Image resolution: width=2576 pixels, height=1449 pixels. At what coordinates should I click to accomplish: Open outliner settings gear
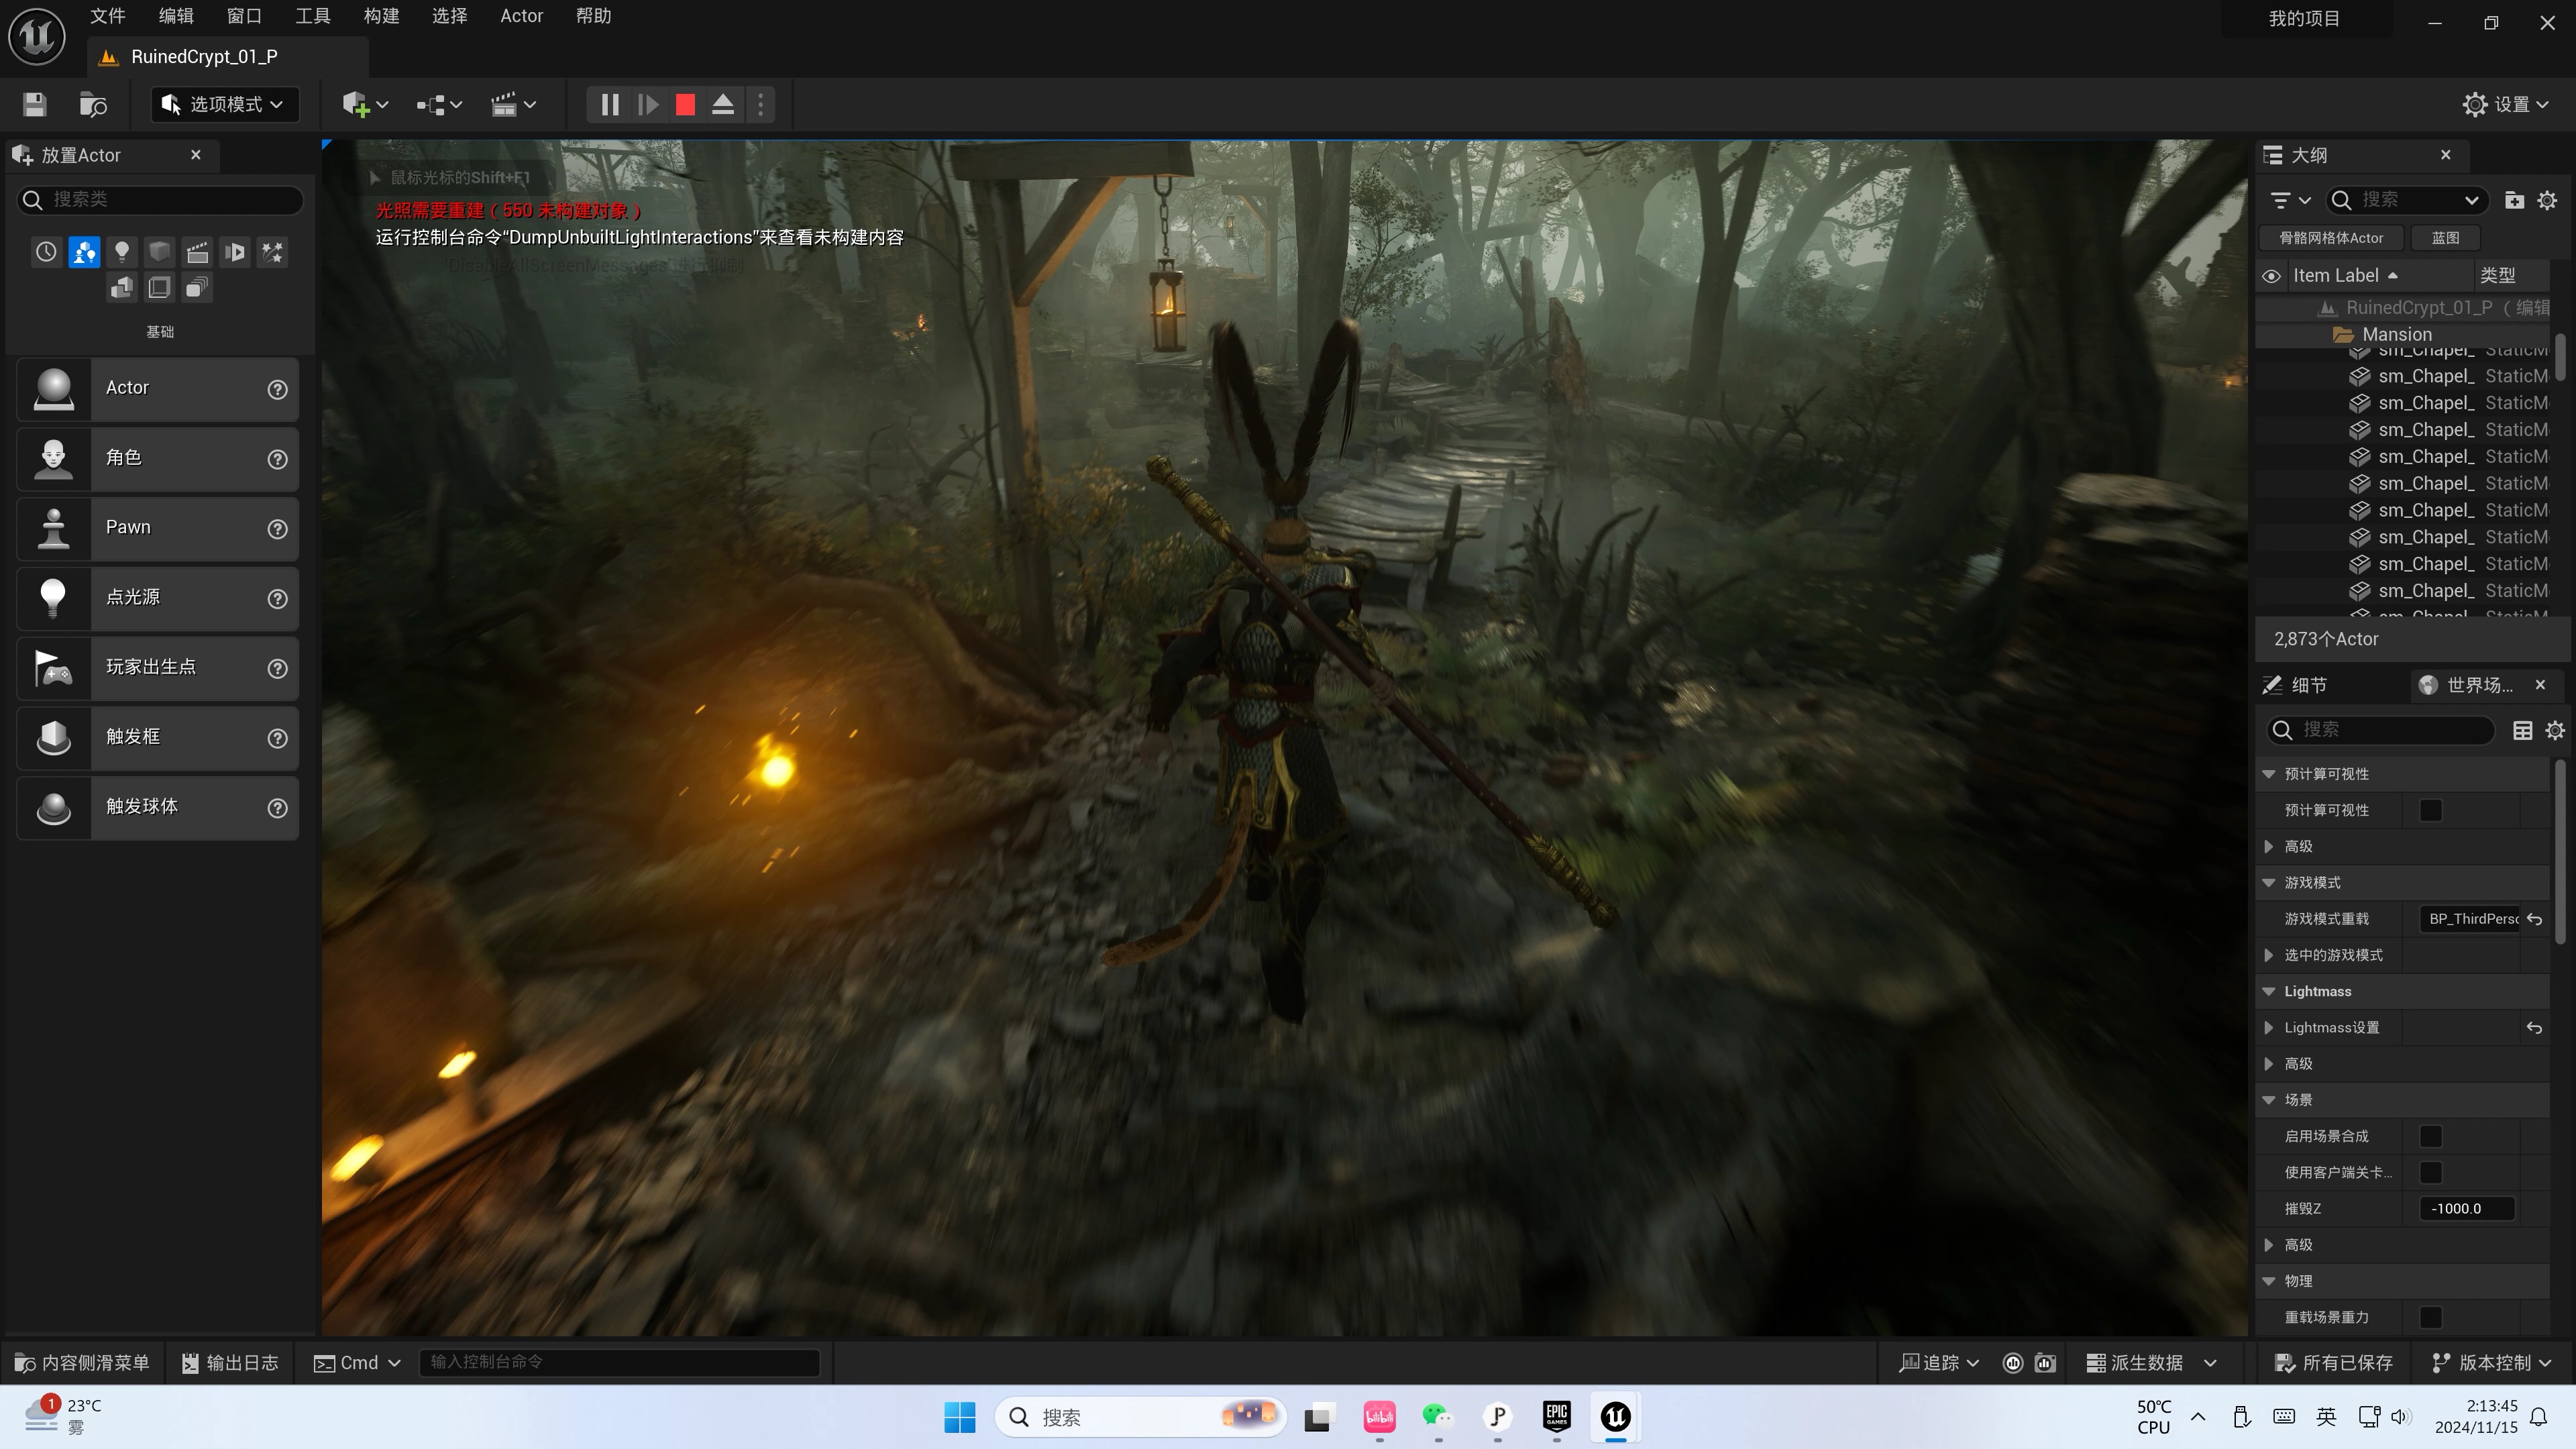click(2547, 200)
